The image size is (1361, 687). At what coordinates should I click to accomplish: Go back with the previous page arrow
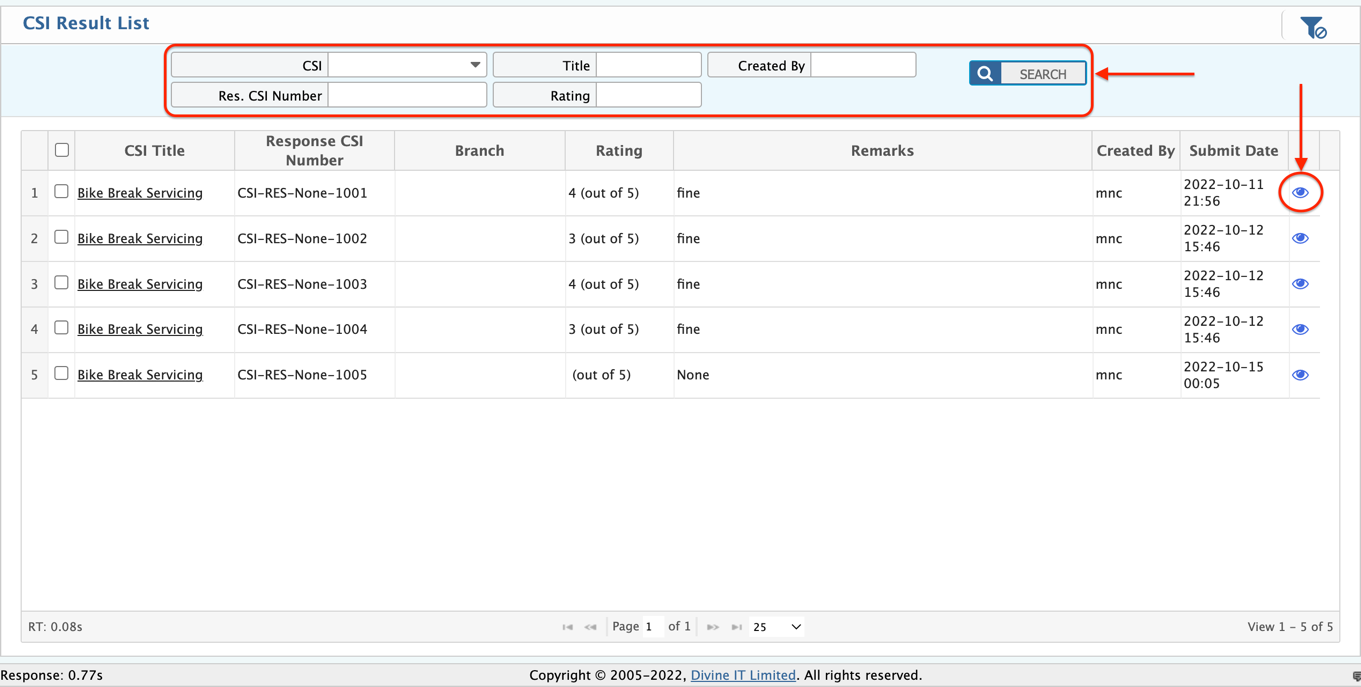(592, 626)
